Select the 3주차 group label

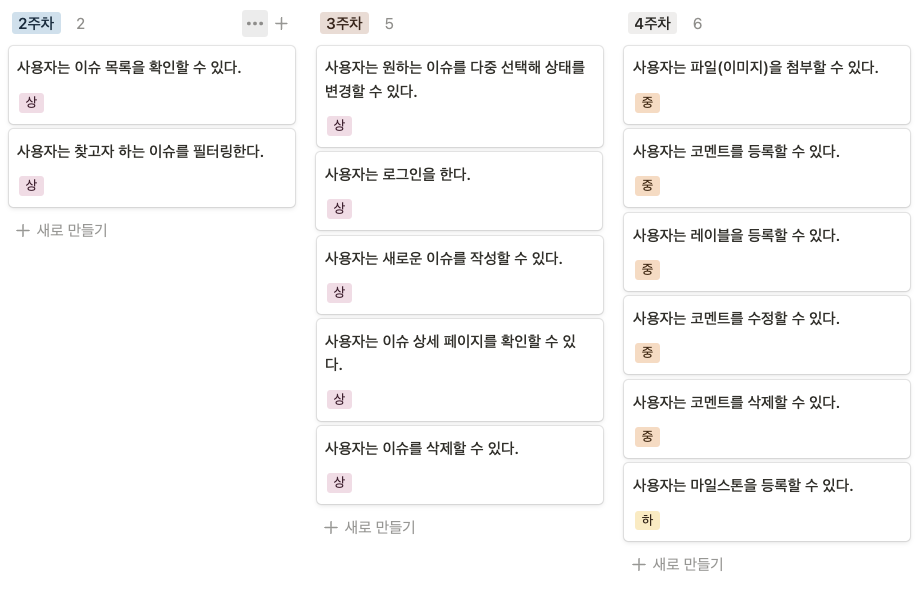pyautogui.click(x=345, y=24)
